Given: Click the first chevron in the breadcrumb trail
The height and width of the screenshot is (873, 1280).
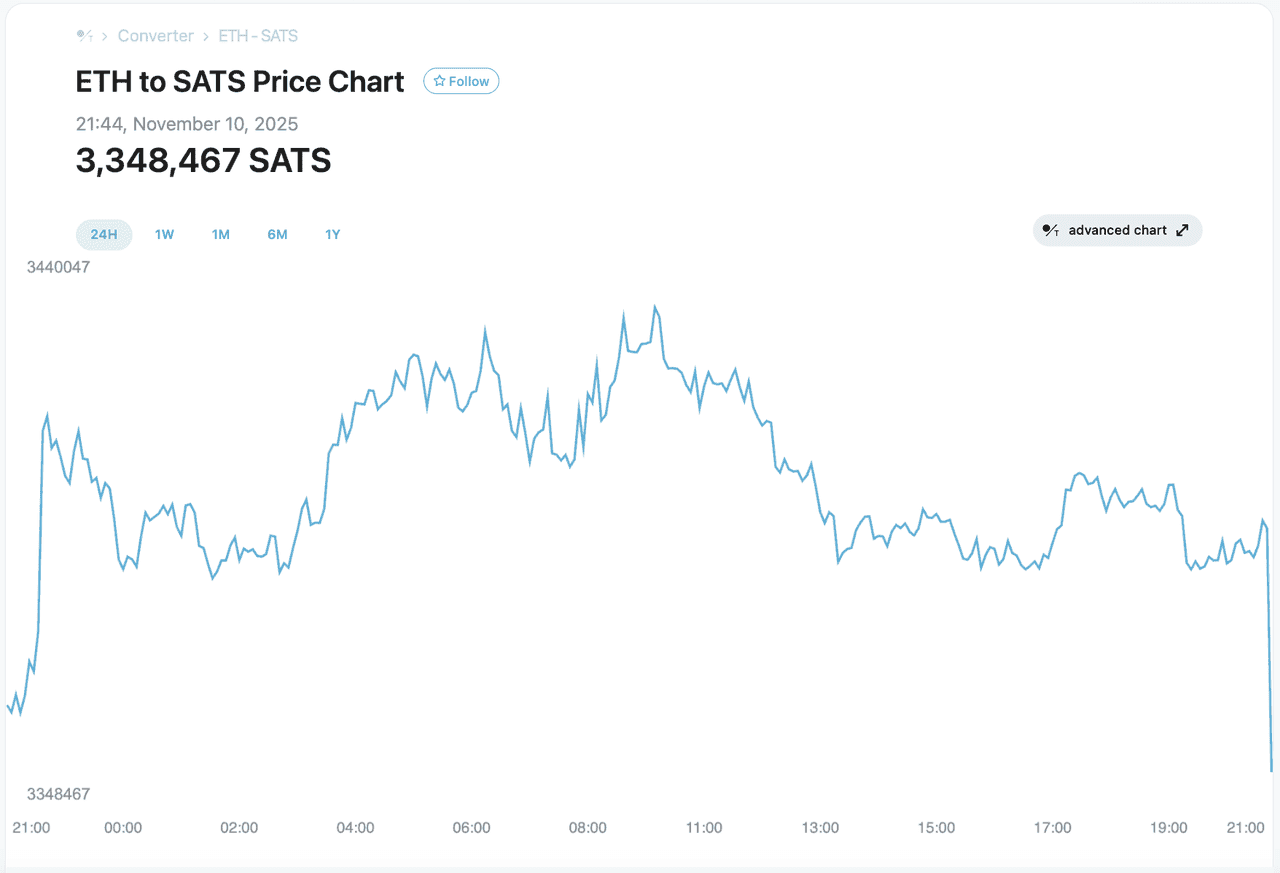Looking at the screenshot, I should click(x=103, y=36).
